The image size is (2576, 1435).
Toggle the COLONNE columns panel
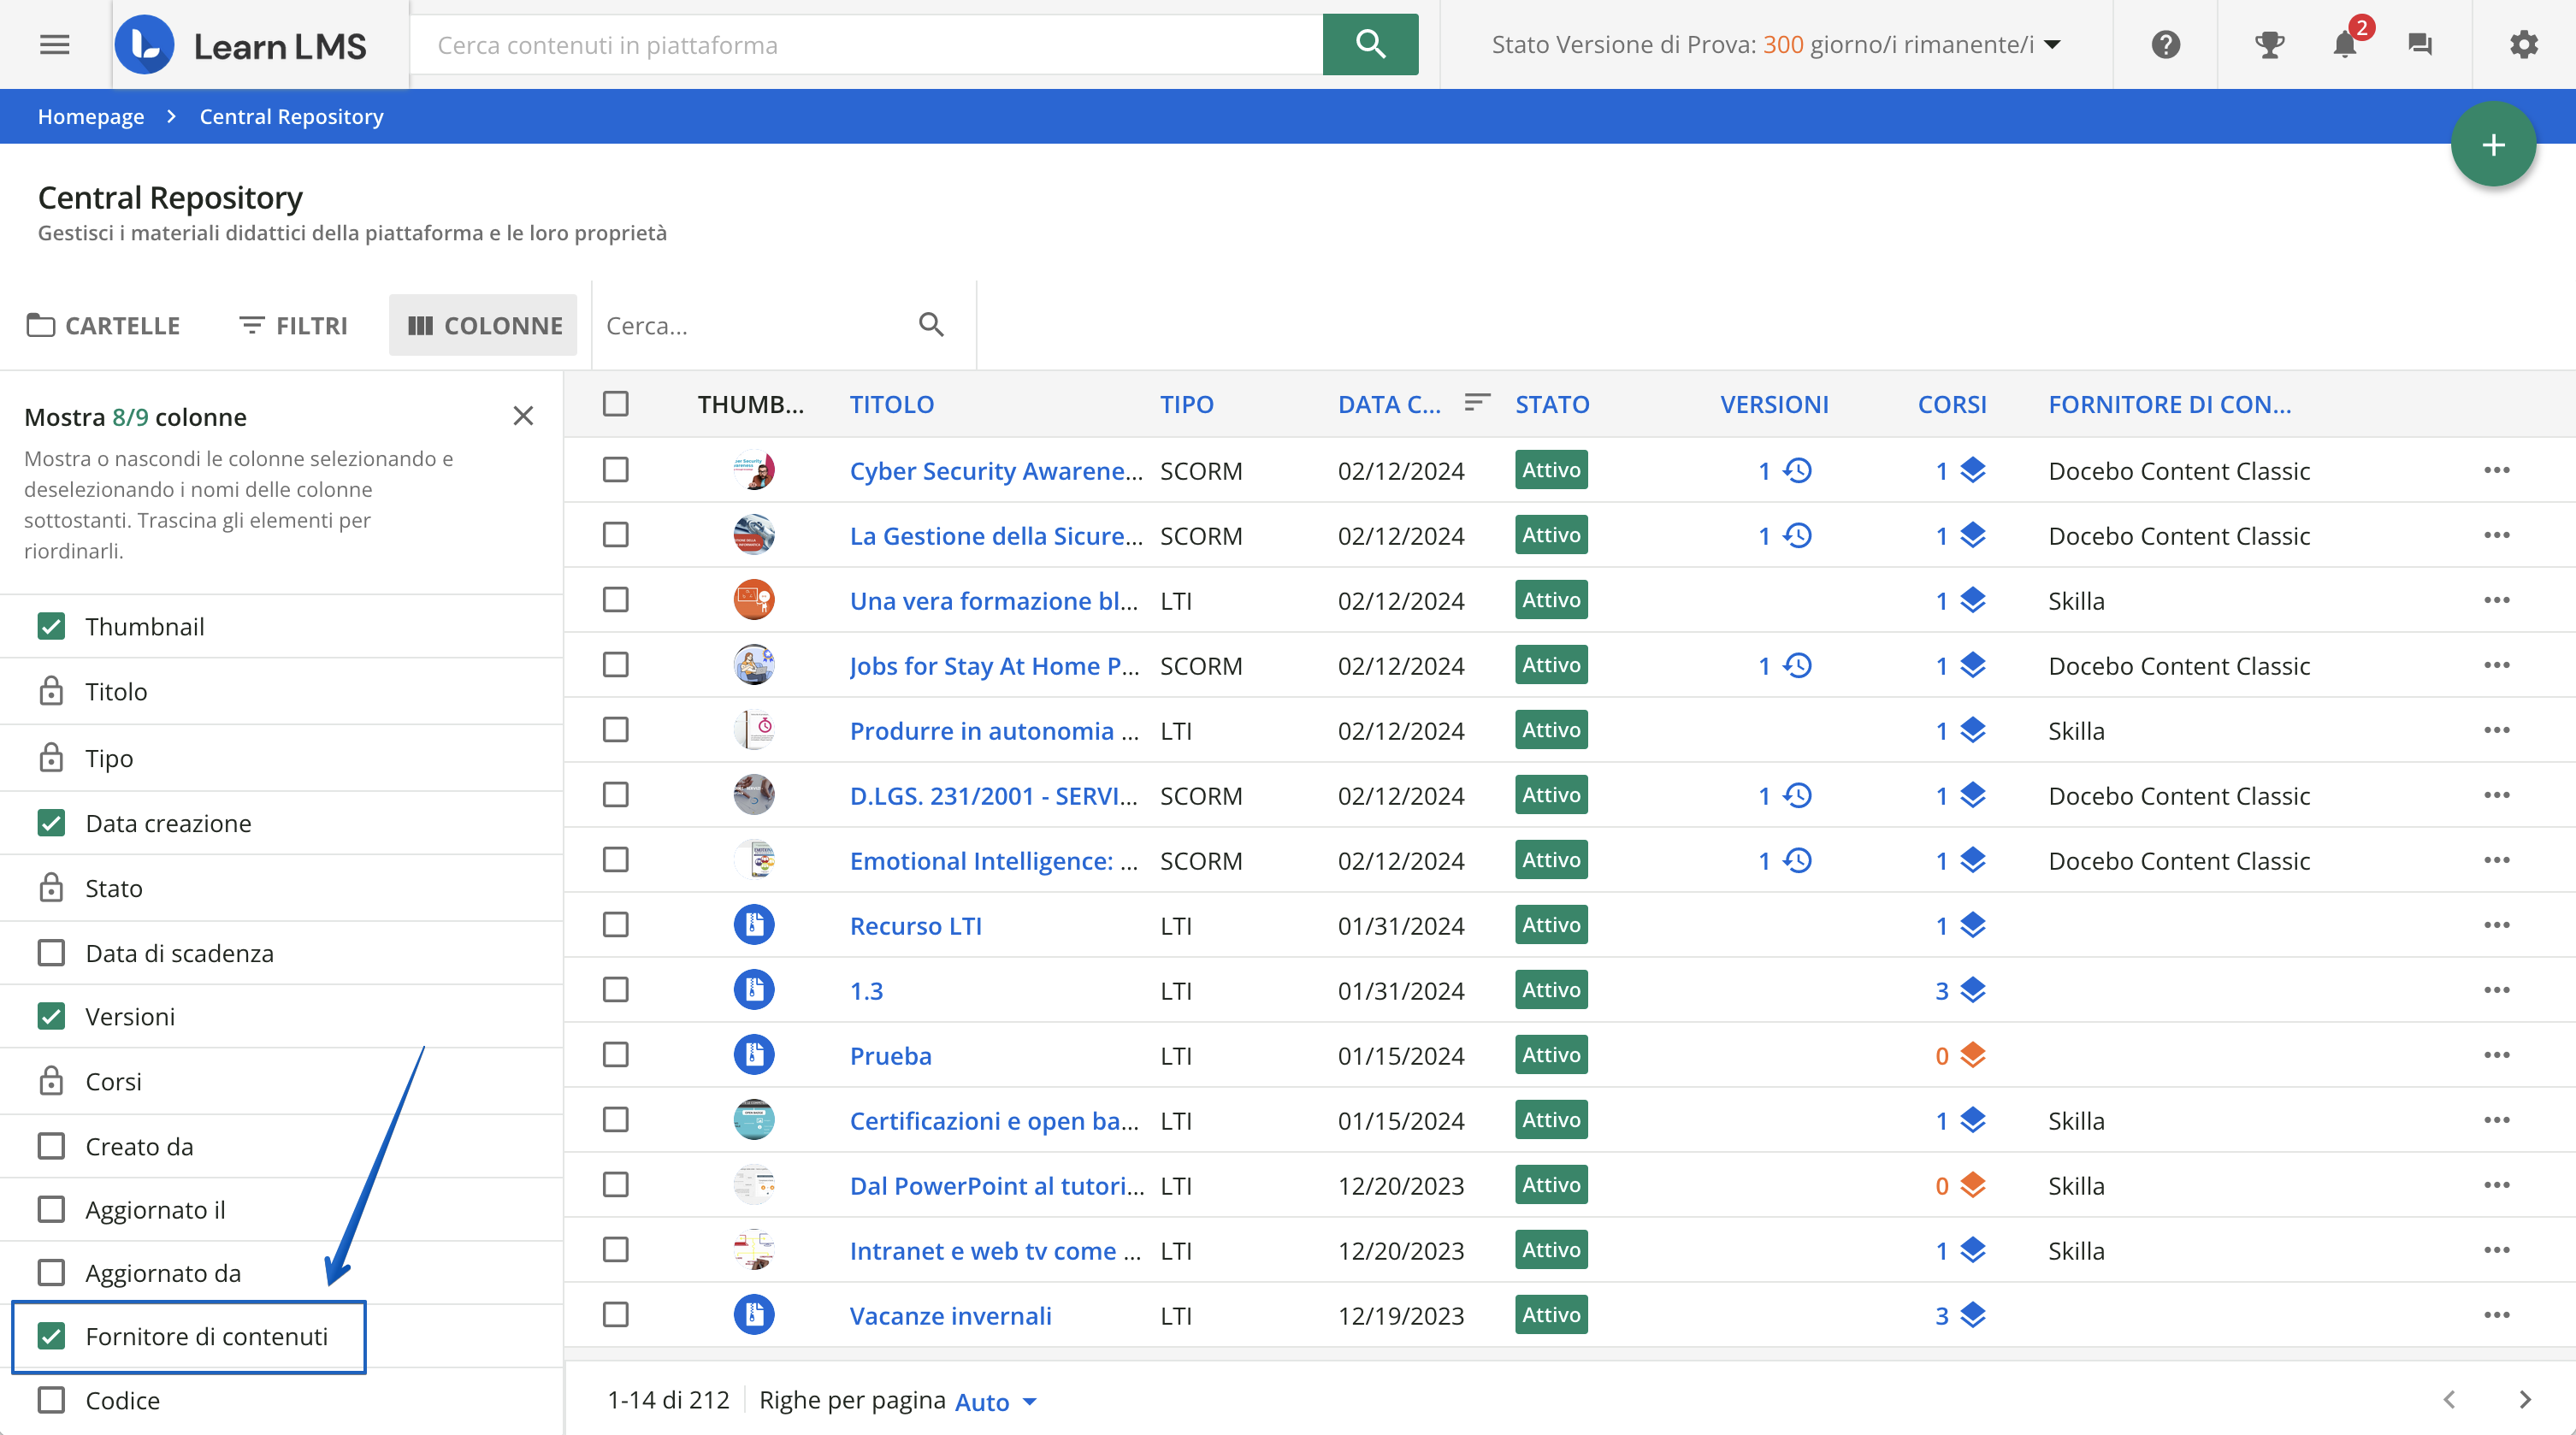click(x=484, y=325)
